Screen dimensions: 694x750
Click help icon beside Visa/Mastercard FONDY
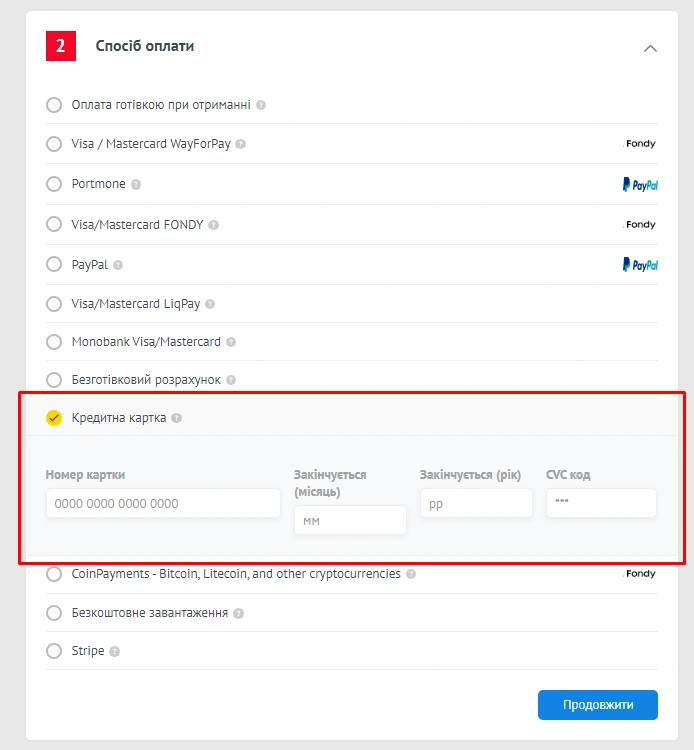coord(213,225)
